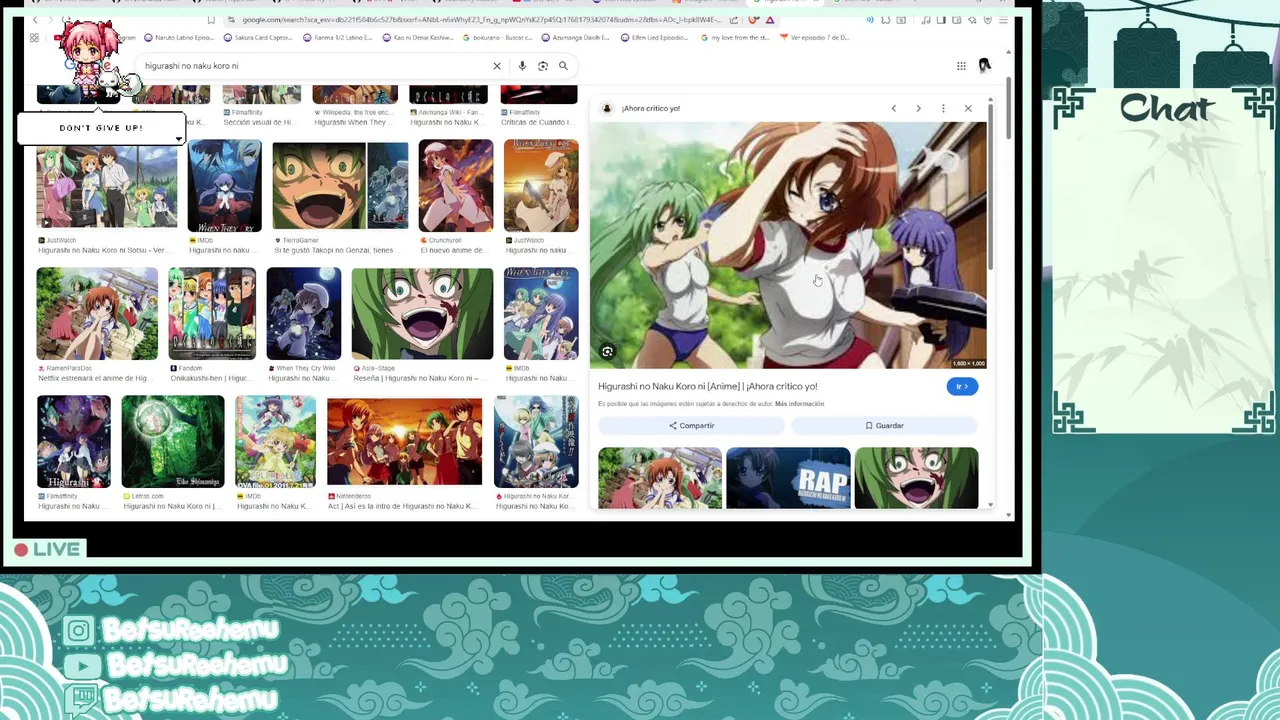Open the Kao ni Denai Kashiw... bookmark
1280x720 pixels.
coord(416,38)
